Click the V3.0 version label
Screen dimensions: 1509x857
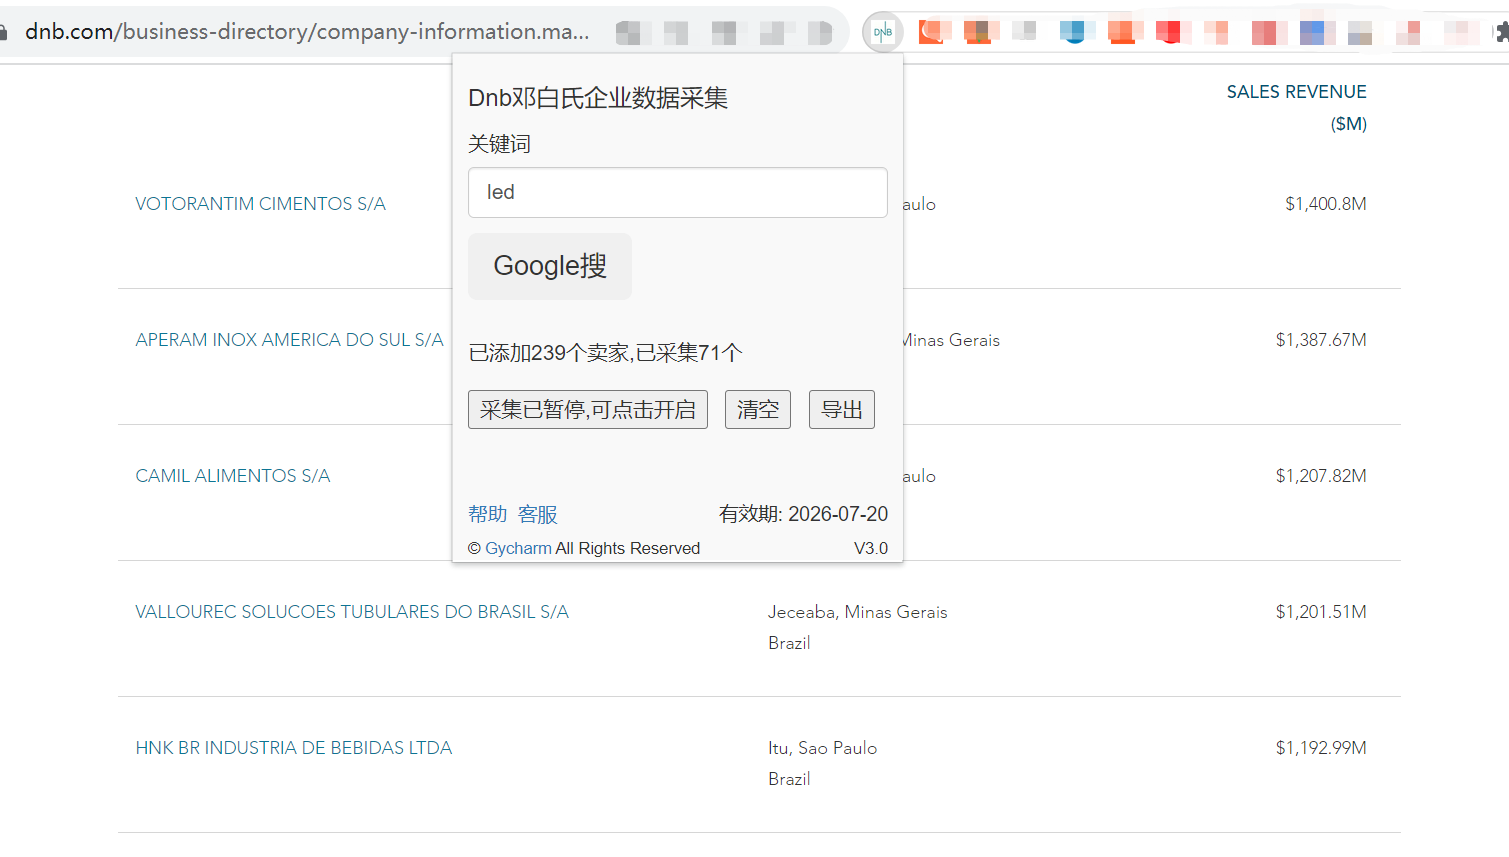pos(871,548)
